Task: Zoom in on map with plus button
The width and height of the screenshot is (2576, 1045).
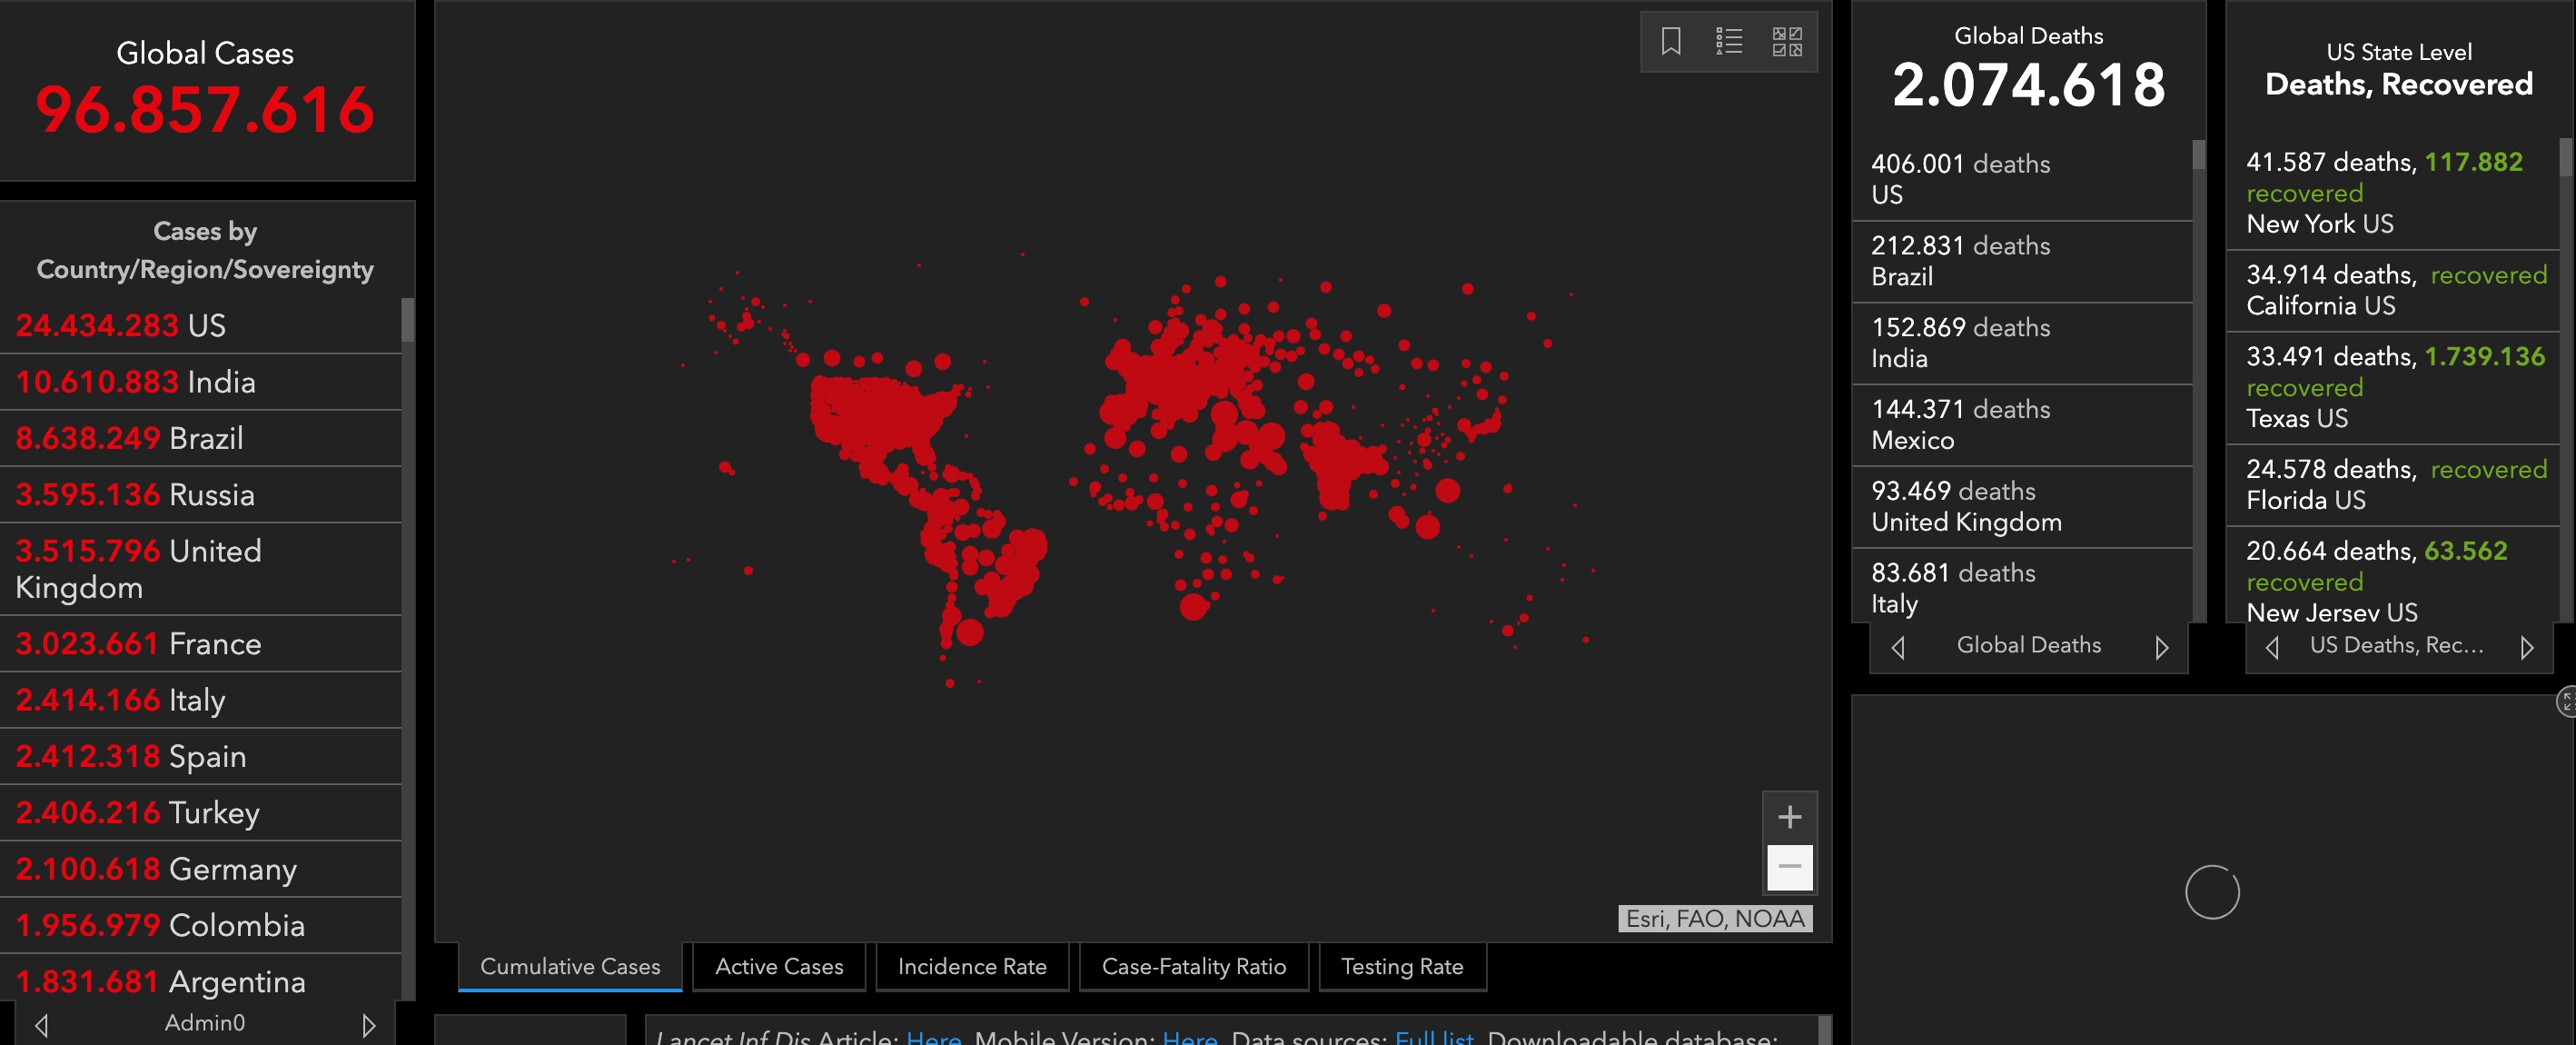Action: click(1789, 817)
